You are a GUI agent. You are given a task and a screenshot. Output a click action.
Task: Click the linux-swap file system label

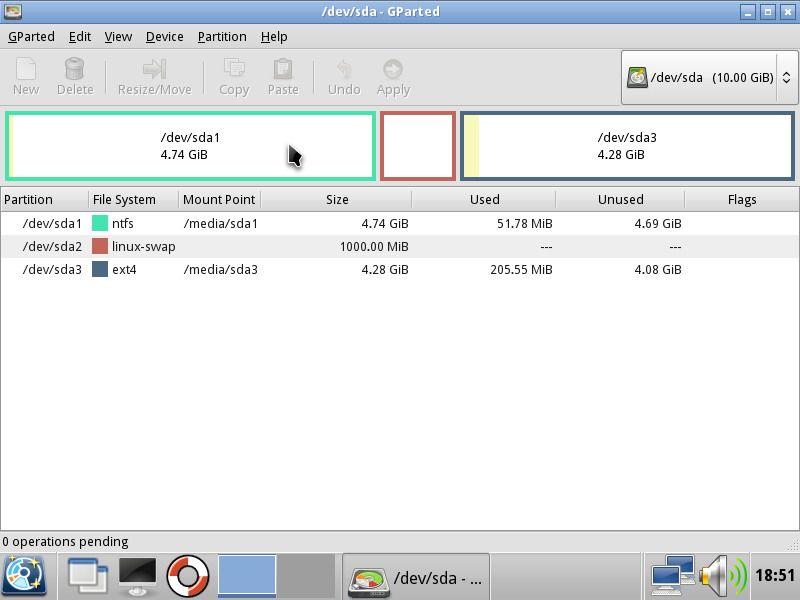click(143, 247)
